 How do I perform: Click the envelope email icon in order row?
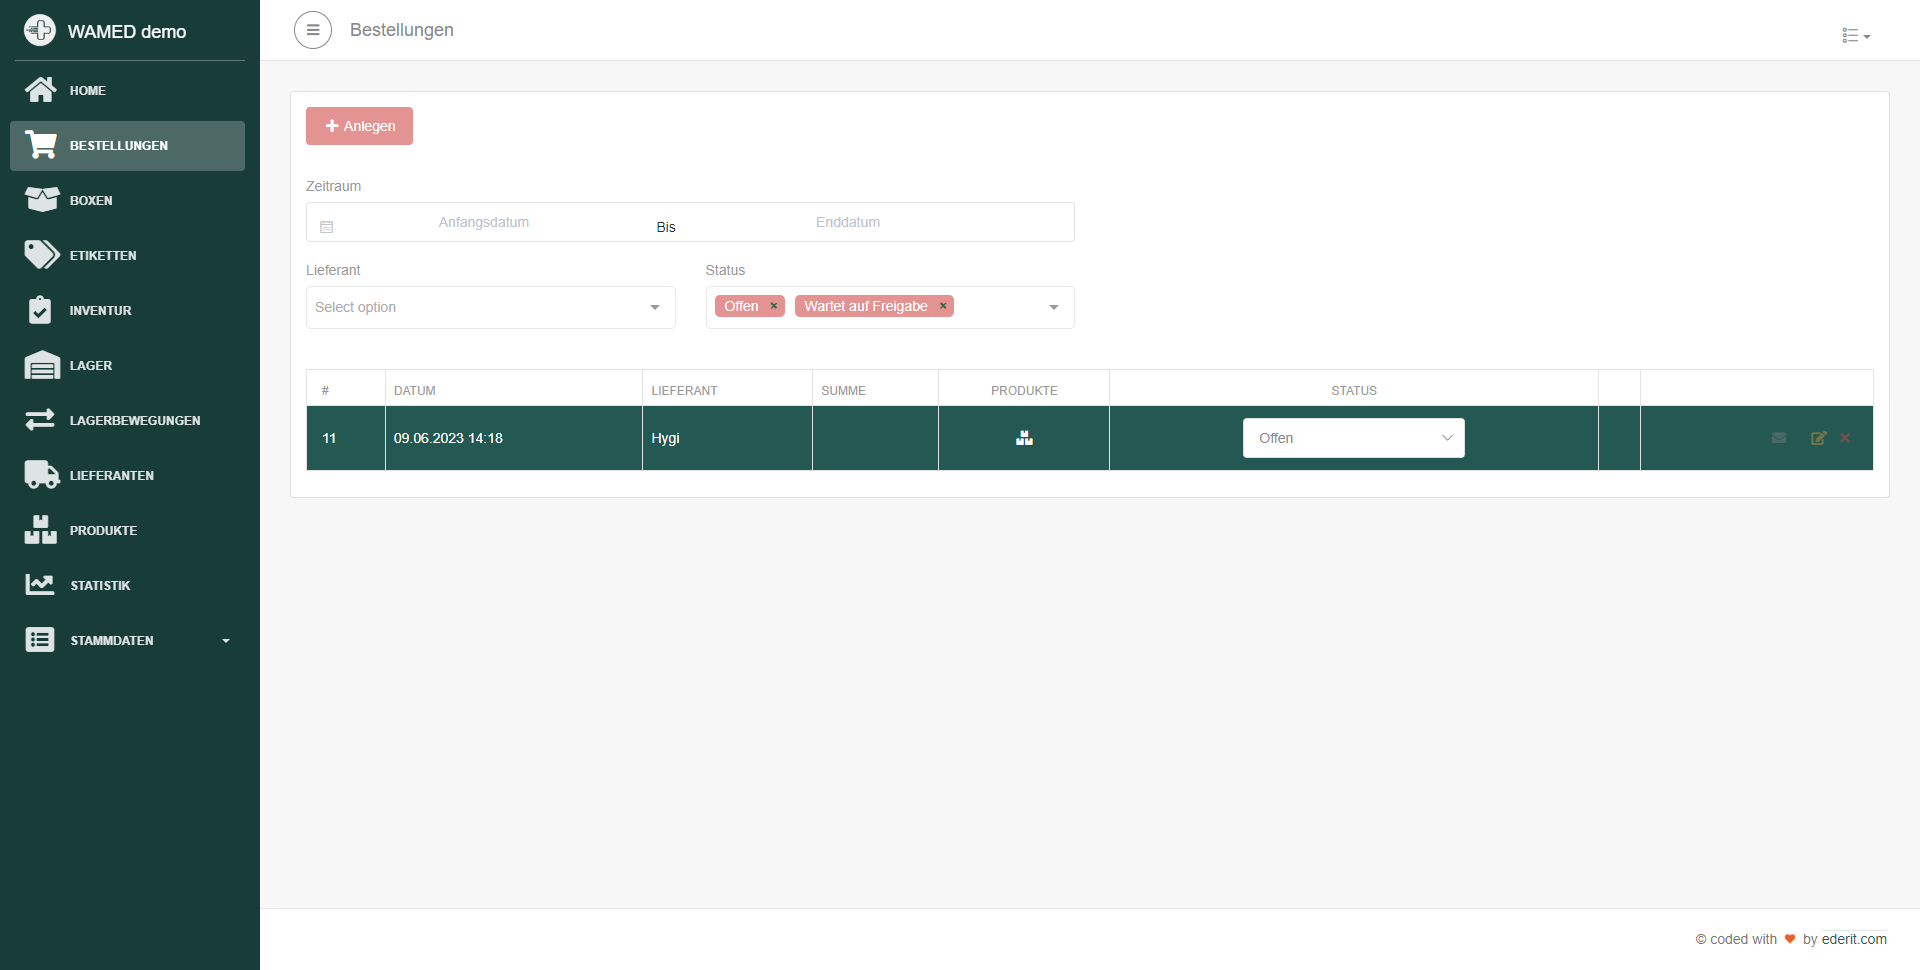(1779, 438)
